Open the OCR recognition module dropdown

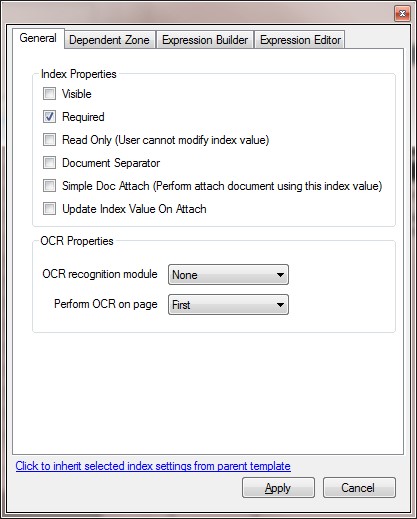(x=228, y=275)
